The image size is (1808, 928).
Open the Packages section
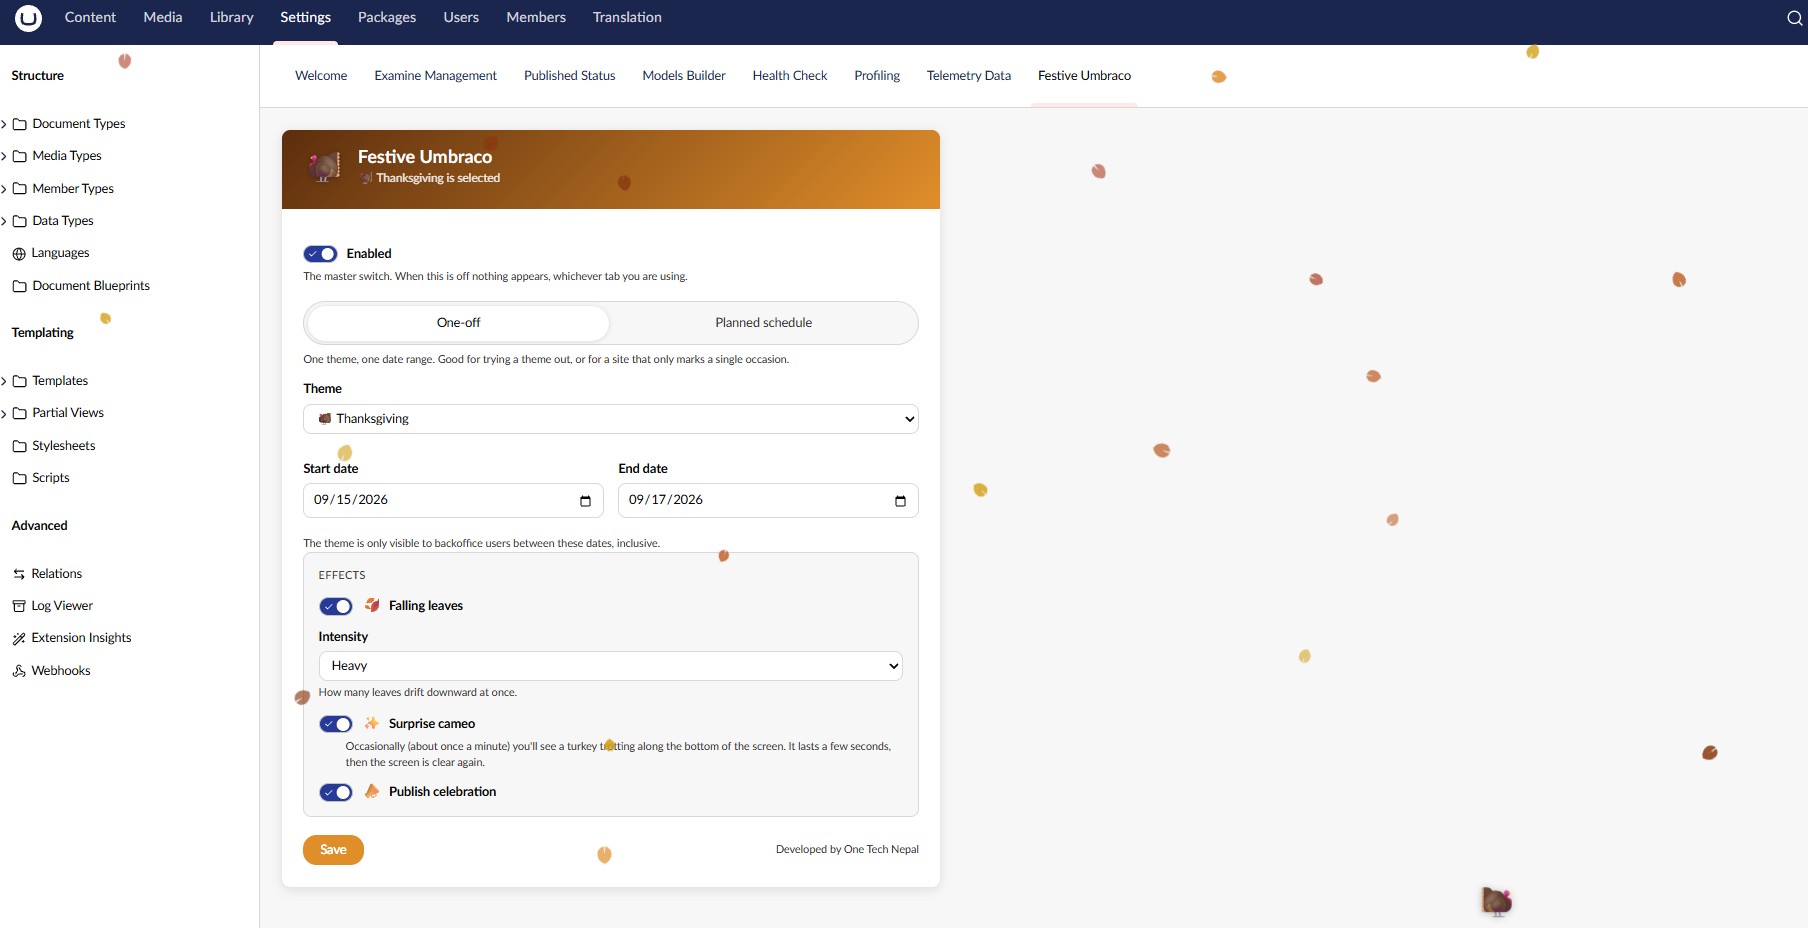(387, 18)
